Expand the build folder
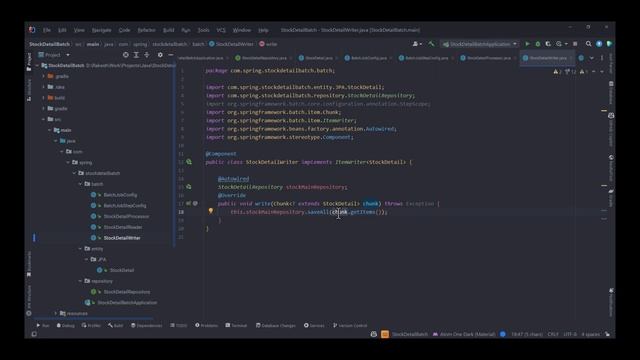Image resolution: width=640 pixels, height=360 pixels. (x=44, y=98)
